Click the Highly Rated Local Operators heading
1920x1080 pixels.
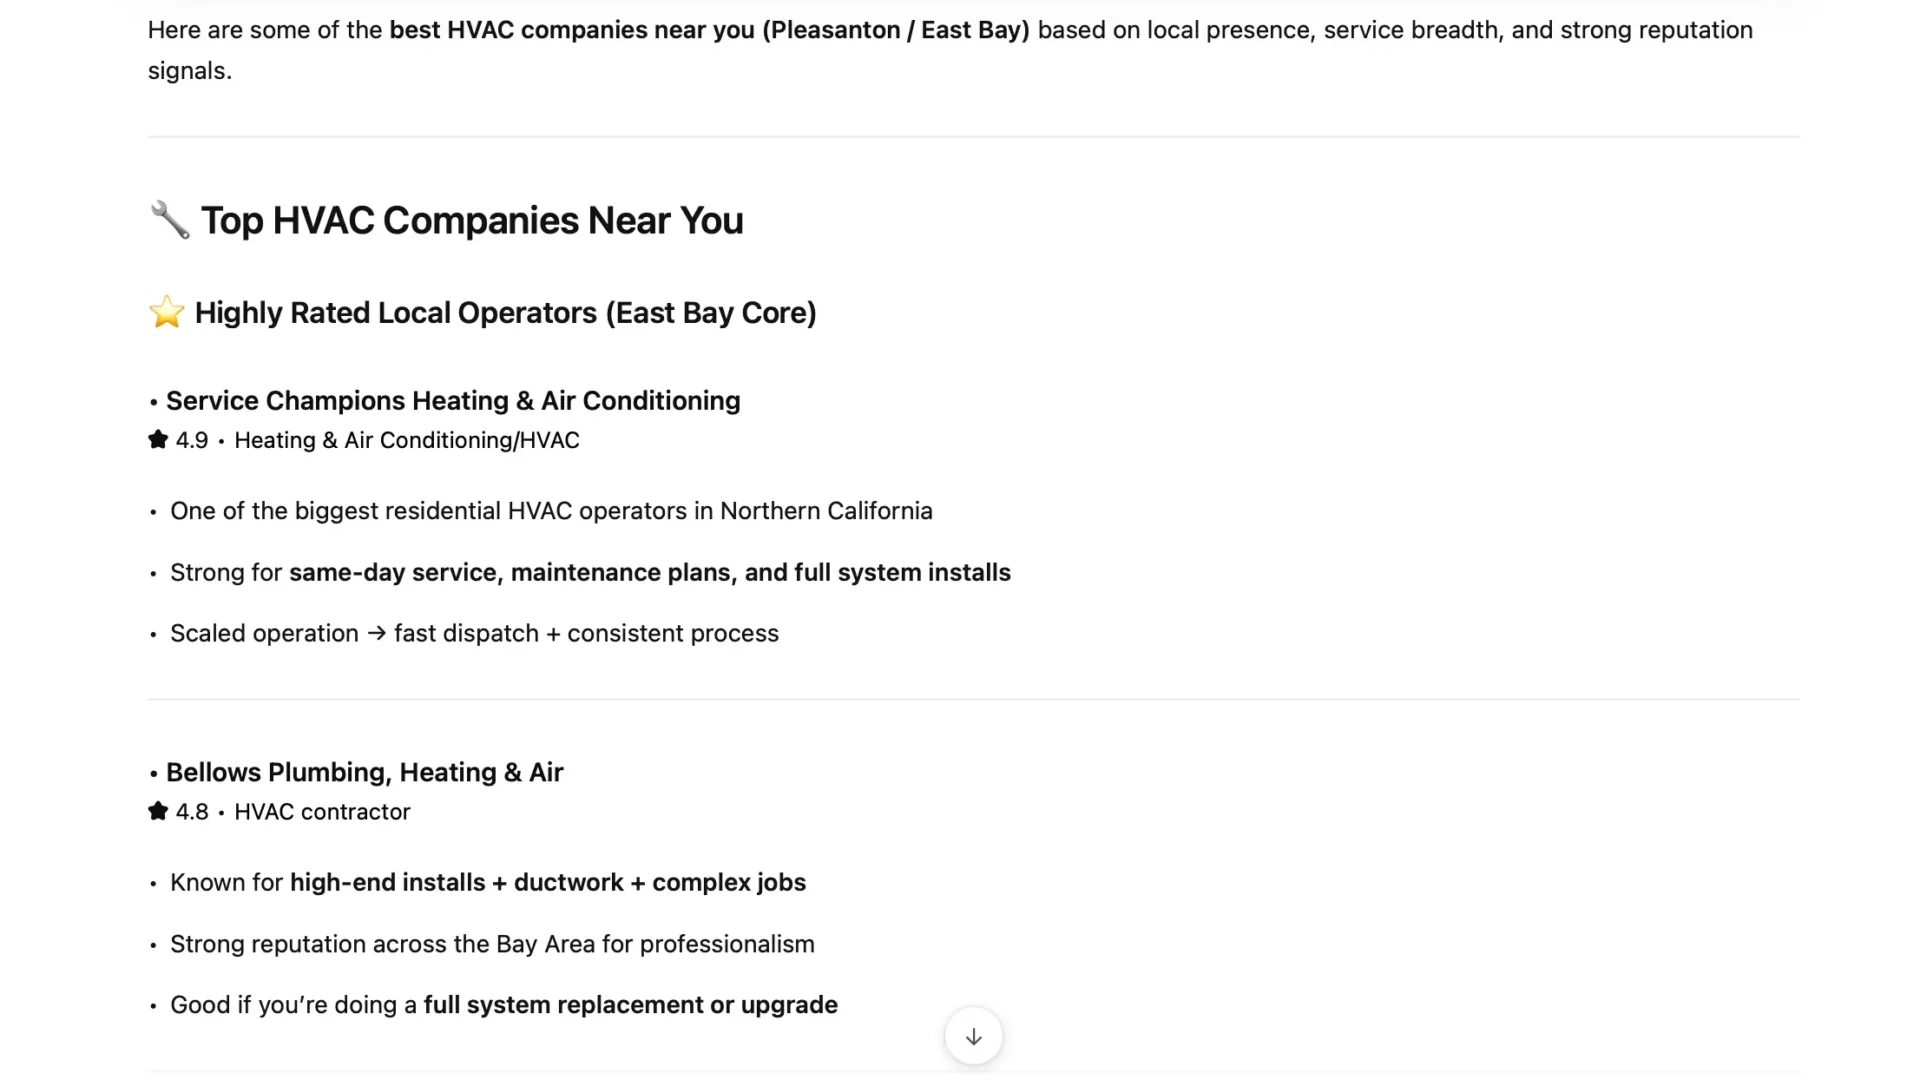[x=505, y=312]
